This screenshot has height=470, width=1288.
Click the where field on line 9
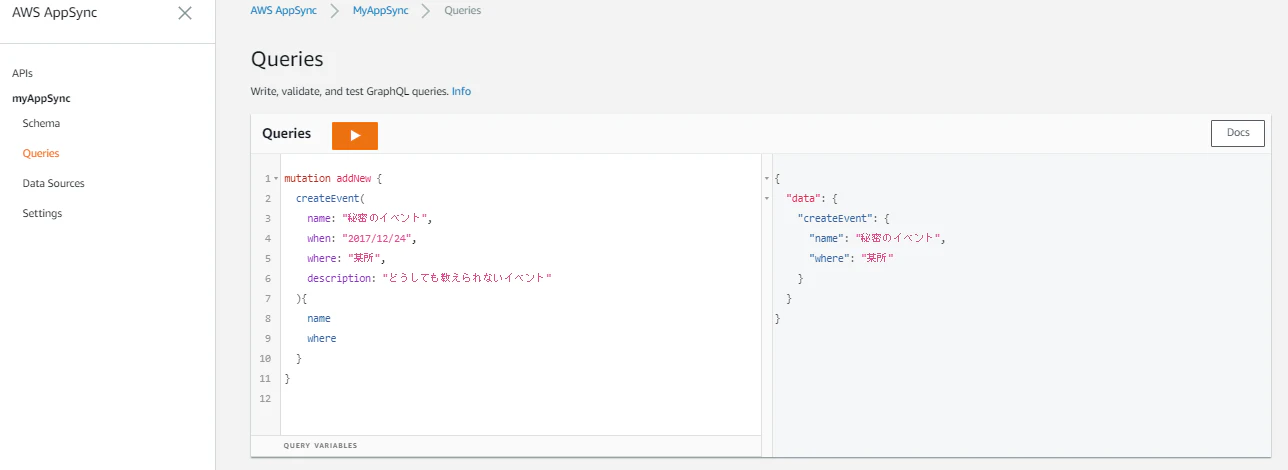click(x=322, y=339)
